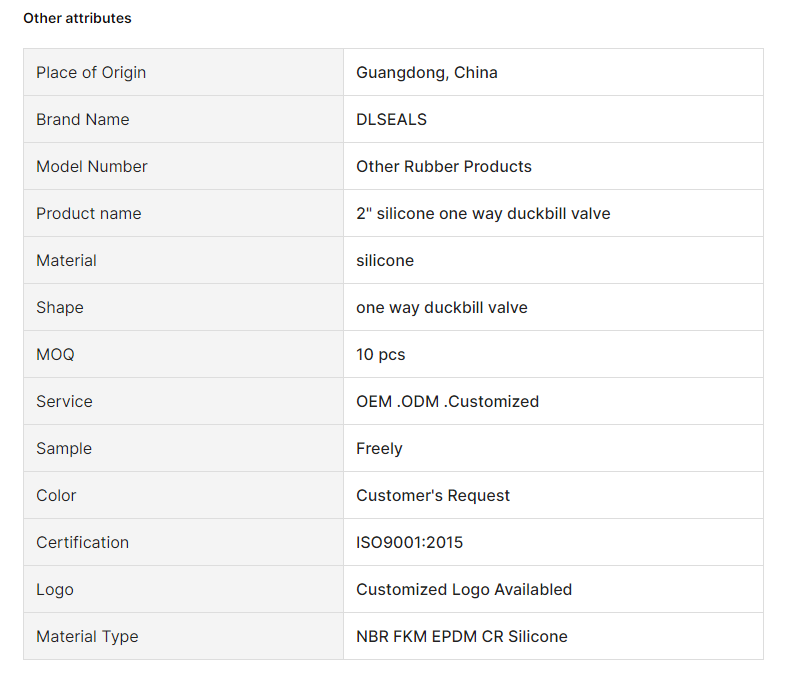Click the Freely sample value
This screenshot has height=677, width=790.
(x=379, y=448)
